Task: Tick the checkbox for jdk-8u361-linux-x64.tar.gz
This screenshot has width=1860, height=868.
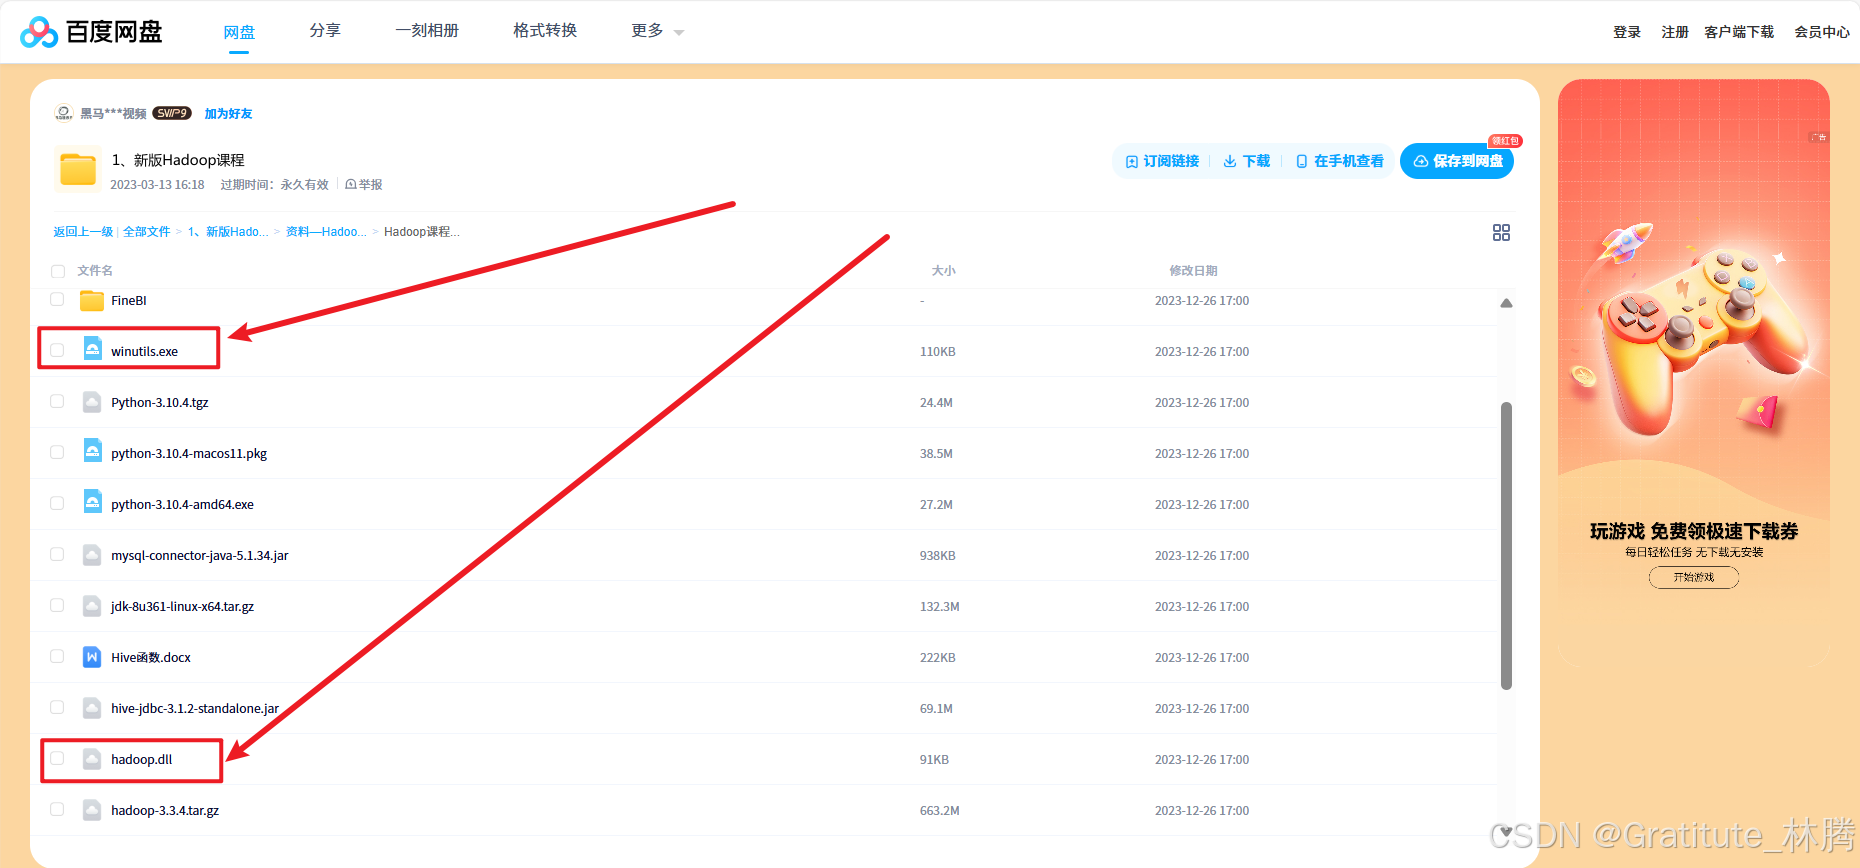Action: point(57,605)
